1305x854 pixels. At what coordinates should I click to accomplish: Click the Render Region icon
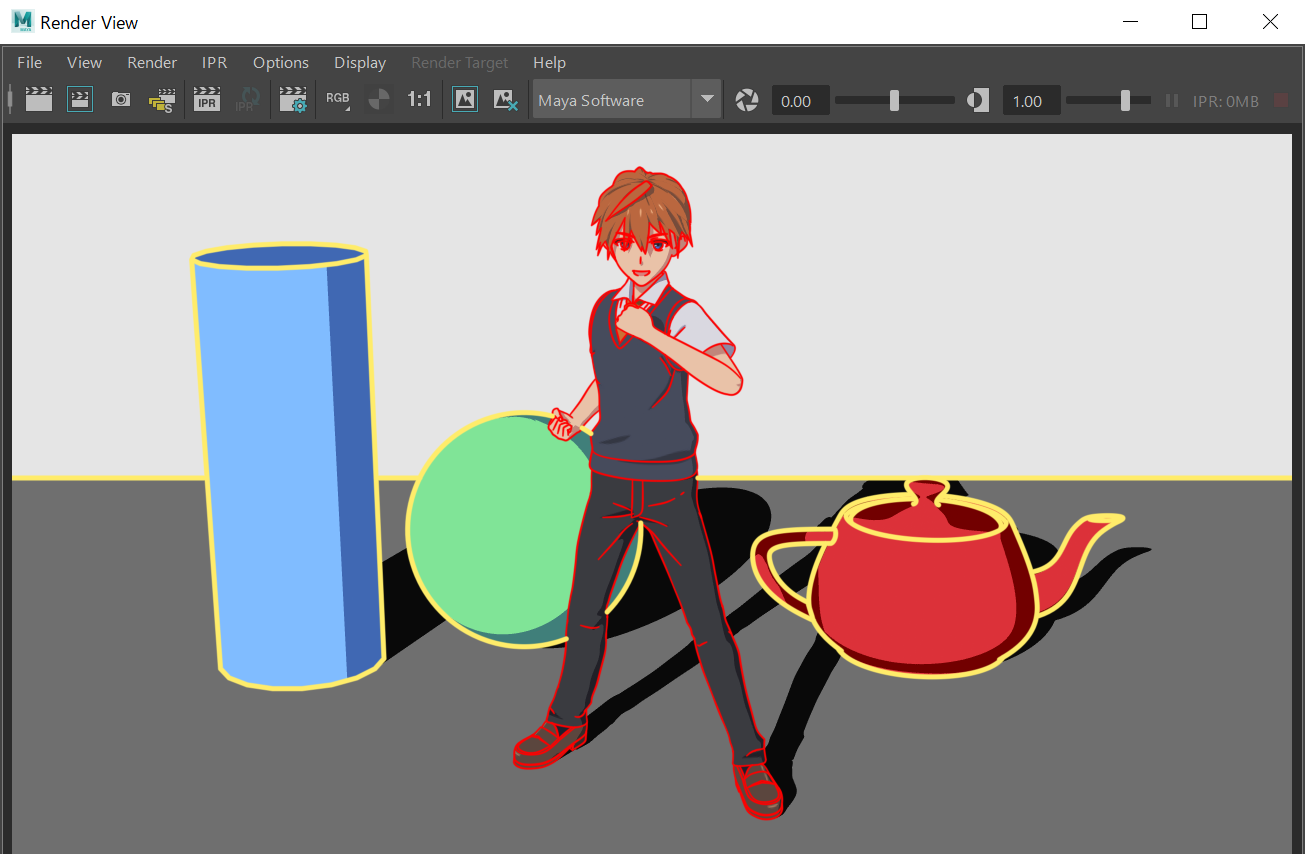pyautogui.click(x=80, y=100)
